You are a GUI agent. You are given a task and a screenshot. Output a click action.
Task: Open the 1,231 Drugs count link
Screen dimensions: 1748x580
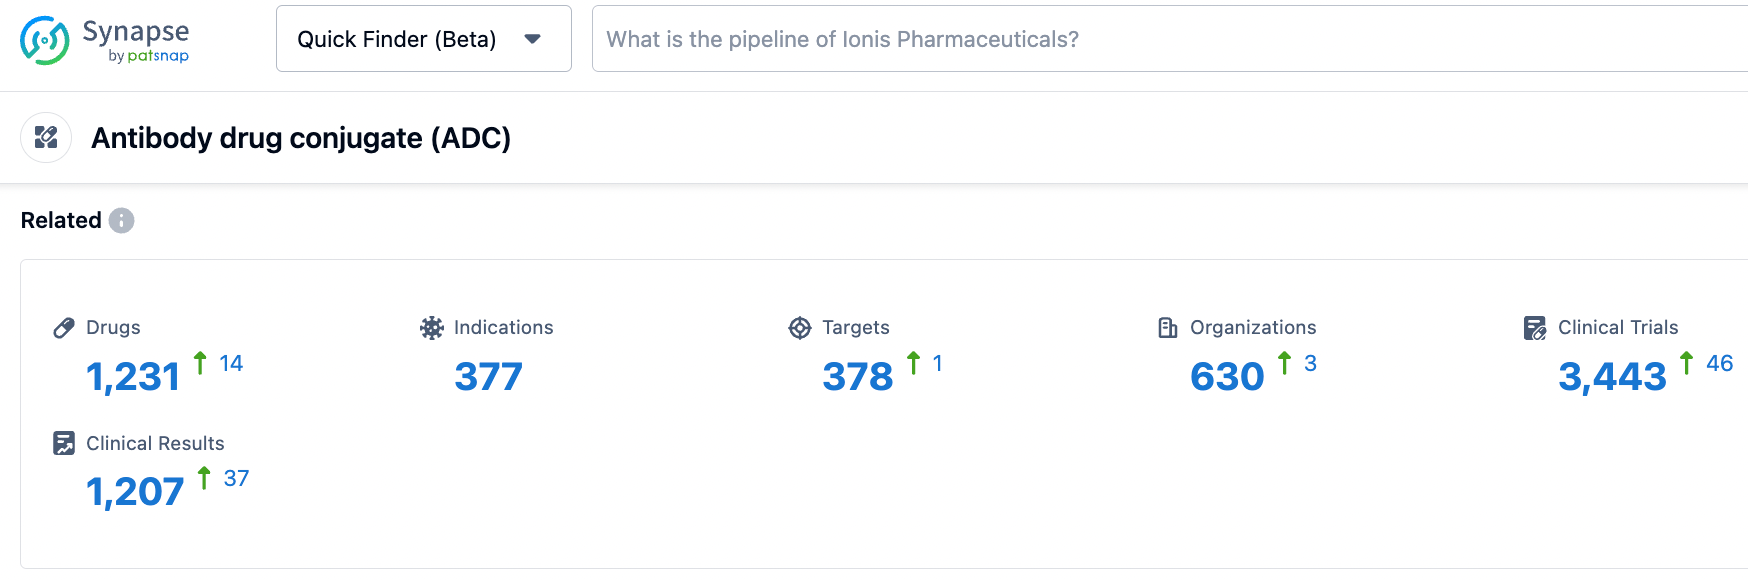pyautogui.click(x=133, y=377)
